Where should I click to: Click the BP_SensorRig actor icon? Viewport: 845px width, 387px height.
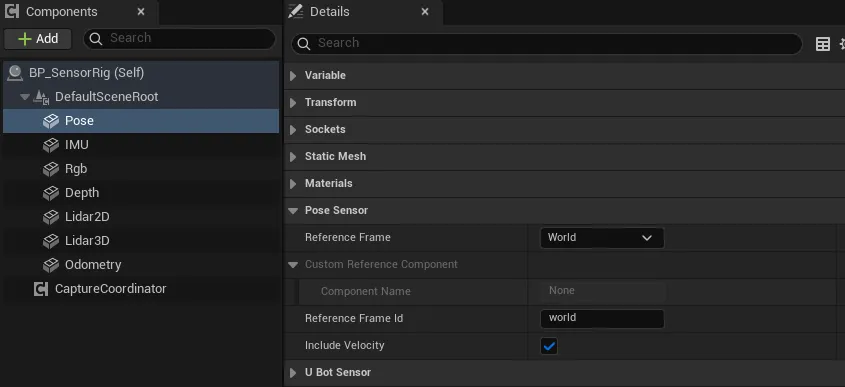(x=15, y=73)
